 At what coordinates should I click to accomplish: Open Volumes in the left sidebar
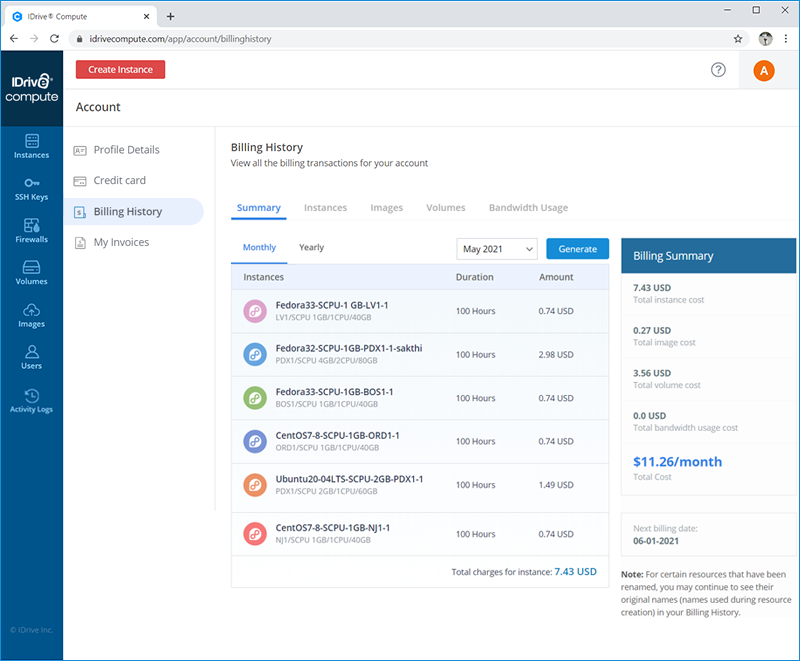[x=32, y=273]
